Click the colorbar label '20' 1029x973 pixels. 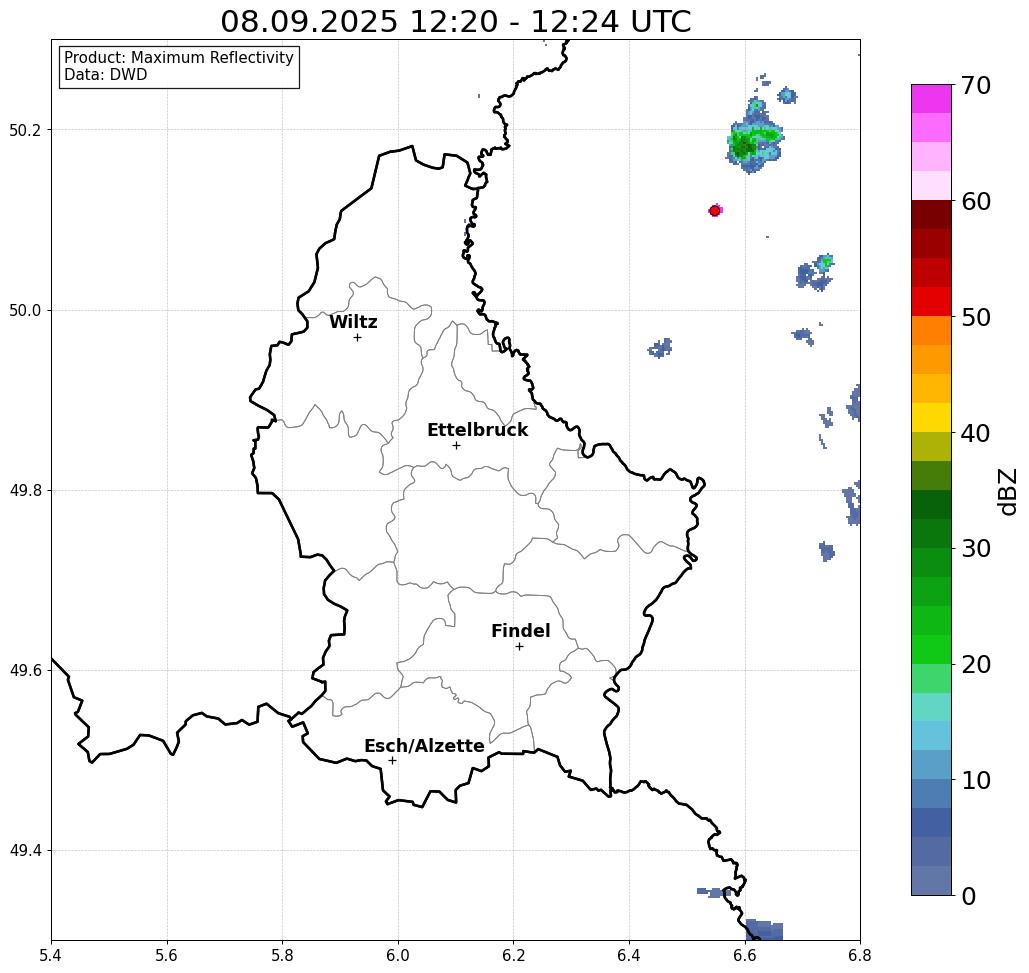pos(976,664)
